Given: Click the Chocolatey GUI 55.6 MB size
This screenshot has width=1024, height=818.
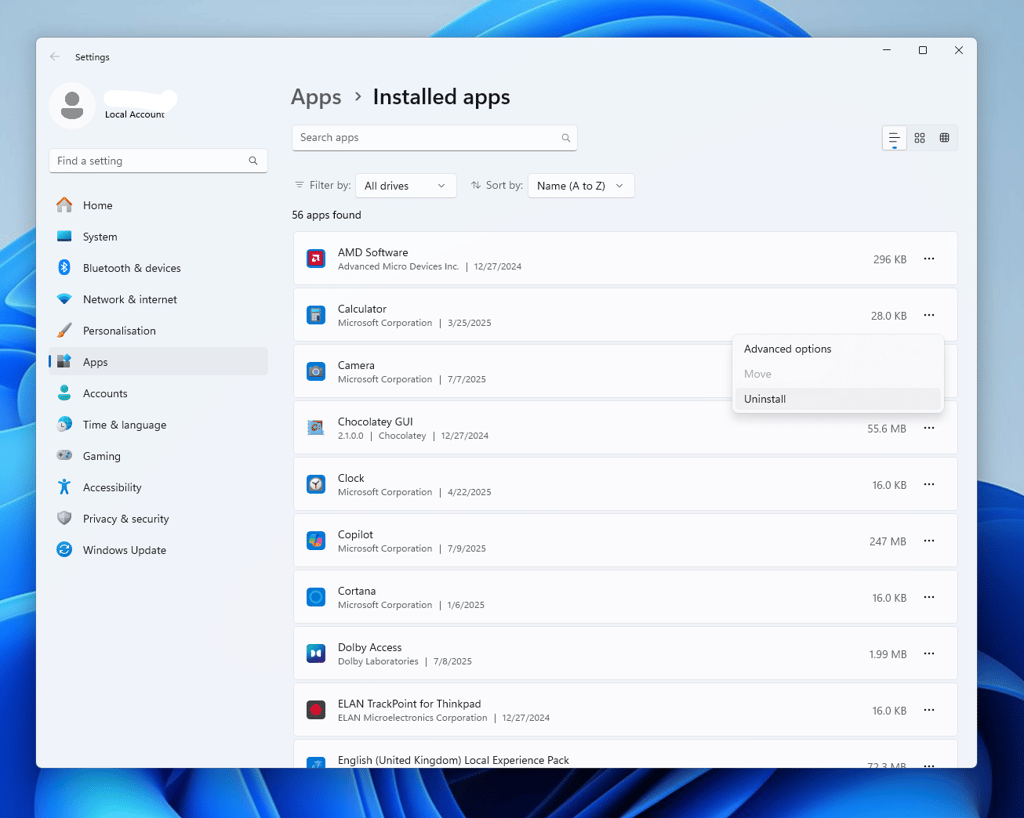Looking at the screenshot, I should (x=887, y=429).
